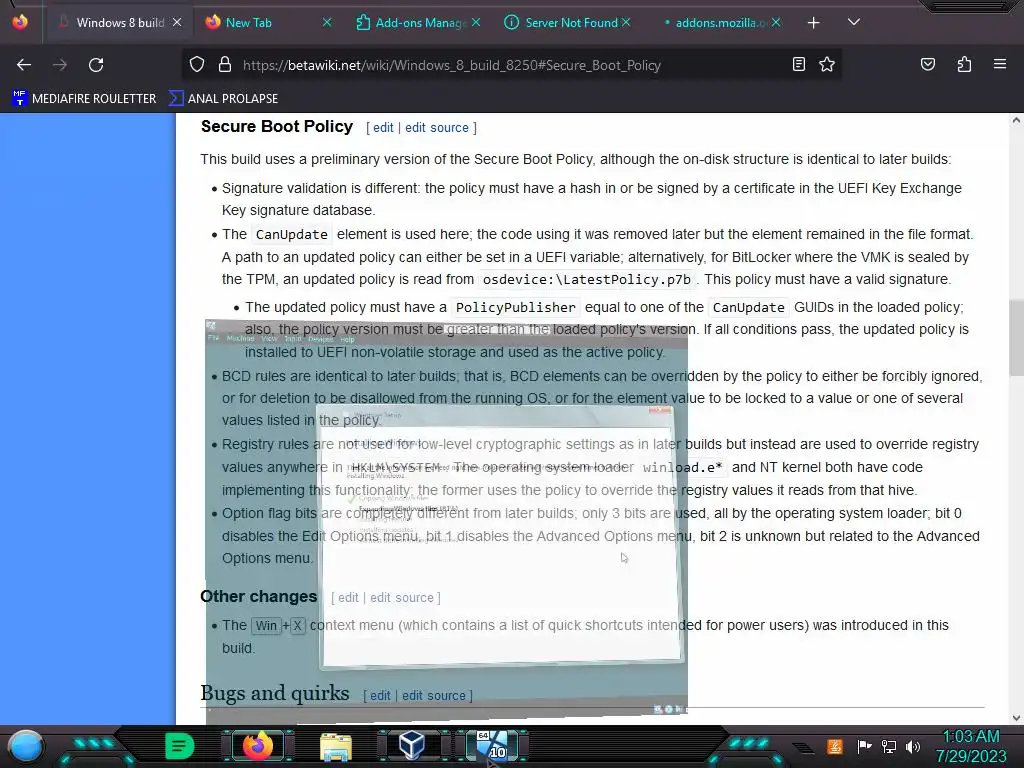Expand the list all tabs chevron
Image resolution: width=1024 pixels, height=768 pixels.
(854, 22)
